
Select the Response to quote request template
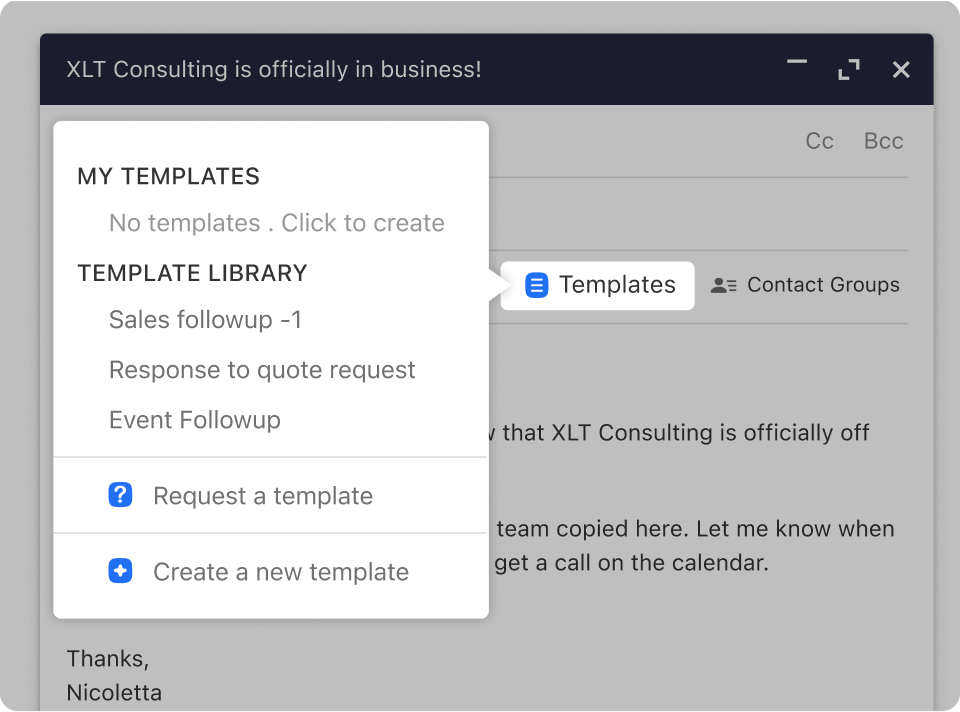coord(262,370)
